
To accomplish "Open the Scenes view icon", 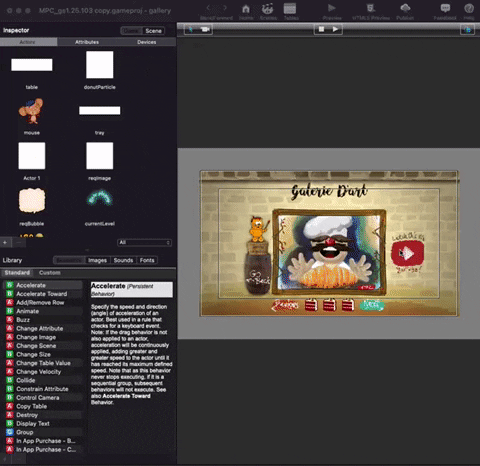I will point(268,9).
